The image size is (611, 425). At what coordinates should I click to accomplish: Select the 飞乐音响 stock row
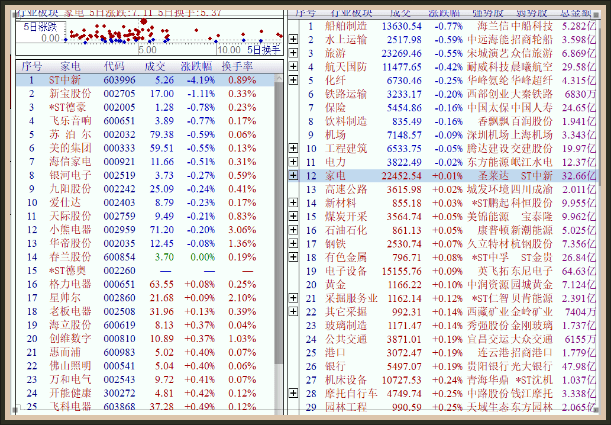pos(145,121)
